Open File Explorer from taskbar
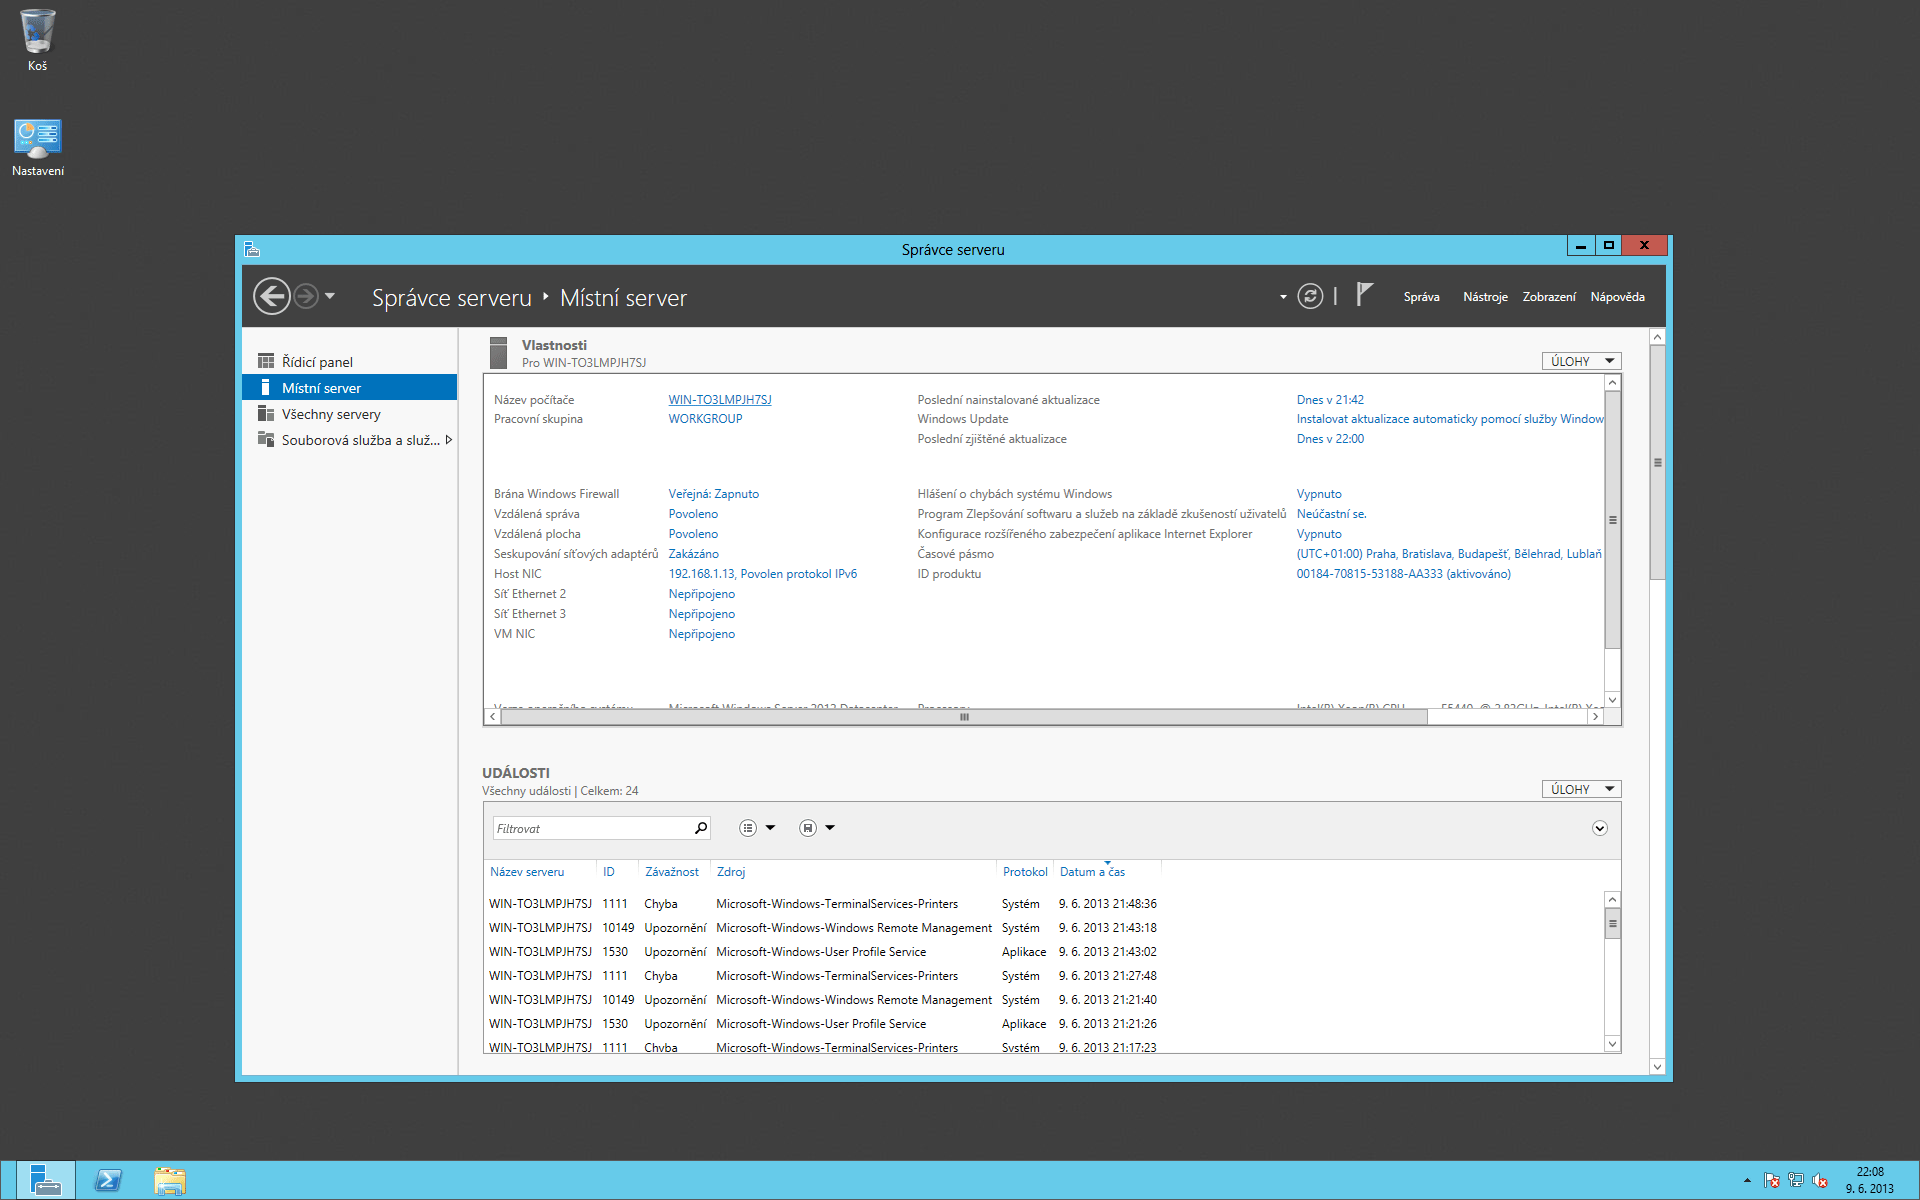This screenshot has height=1200, width=1920. click(170, 1181)
